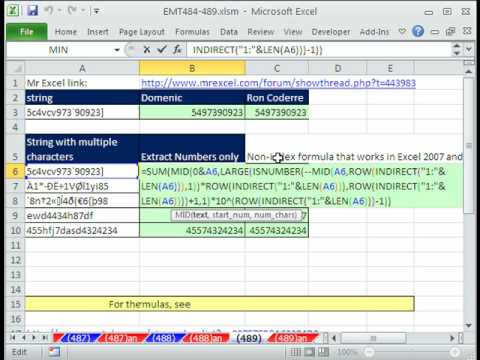Click the Name Box field showing MIN
This screenshot has width=480, height=360.
(x=60, y=50)
